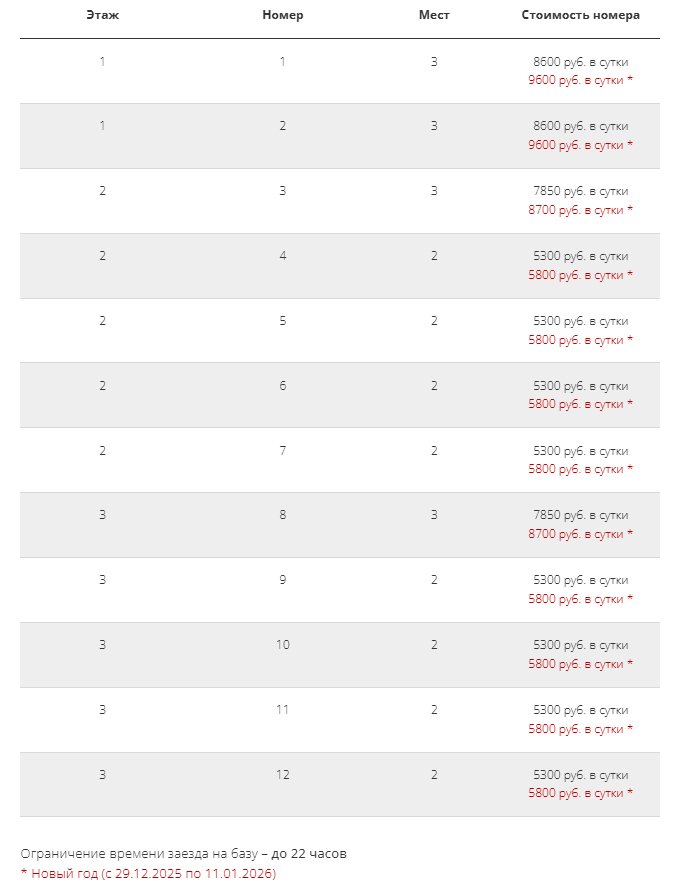This screenshot has width=682, height=891.
Task: Click the "Этаж" column header
Action: coord(102,15)
